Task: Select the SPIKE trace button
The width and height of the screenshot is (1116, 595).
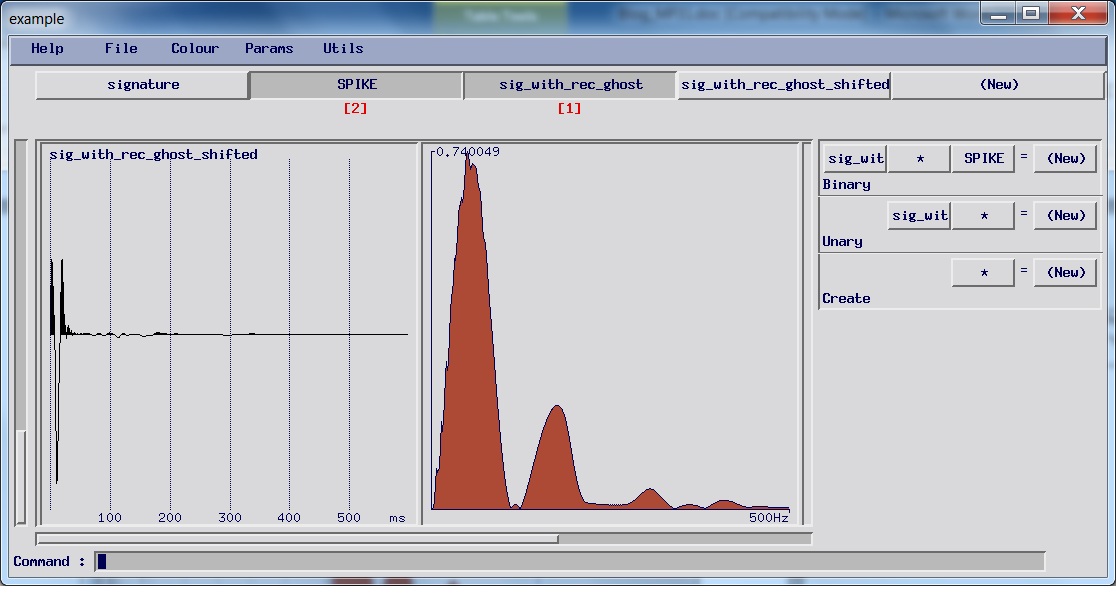Action: coord(357,85)
